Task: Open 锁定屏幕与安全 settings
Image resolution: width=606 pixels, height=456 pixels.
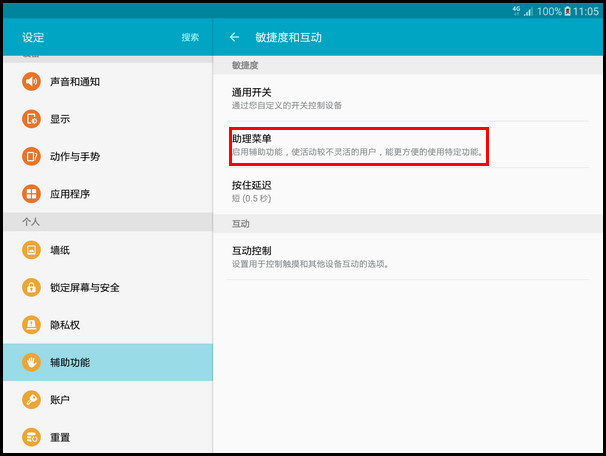Action: tap(108, 288)
